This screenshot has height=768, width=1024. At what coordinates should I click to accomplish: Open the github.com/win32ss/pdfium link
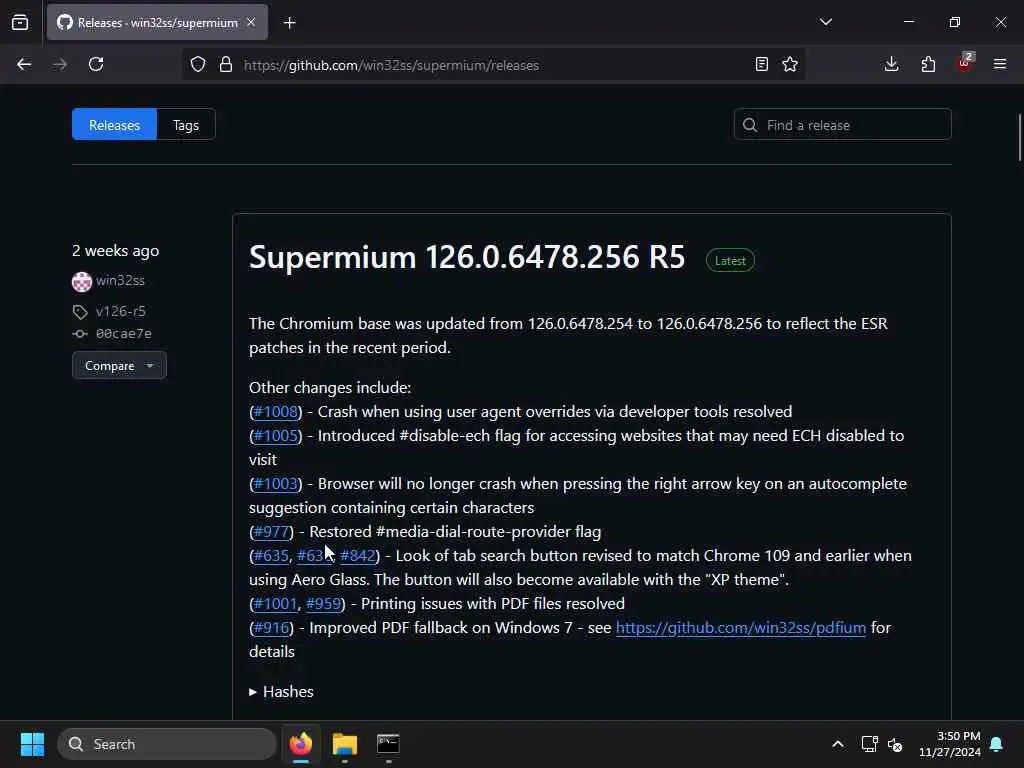point(741,628)
